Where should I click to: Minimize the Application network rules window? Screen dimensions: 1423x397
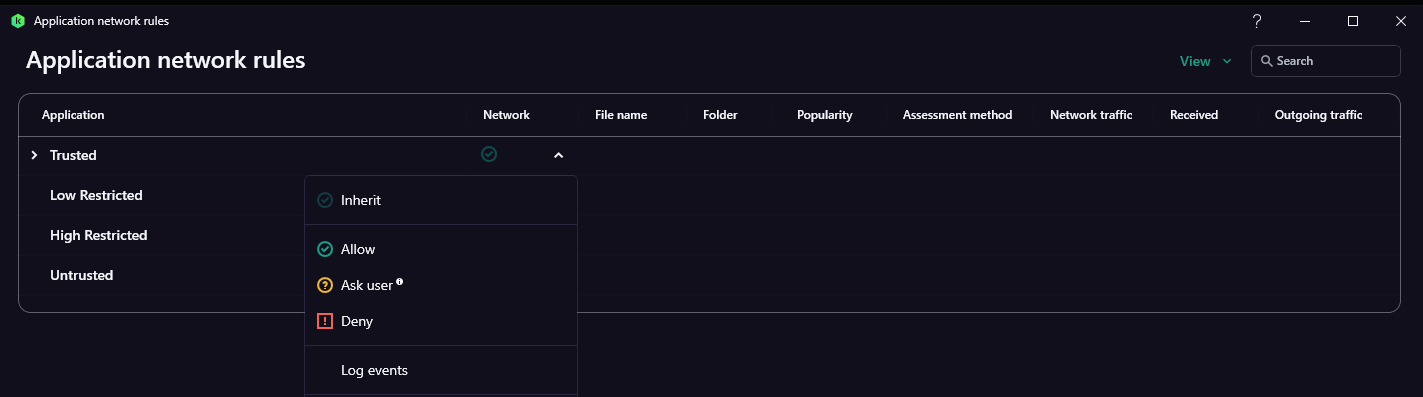(1305, 21)
